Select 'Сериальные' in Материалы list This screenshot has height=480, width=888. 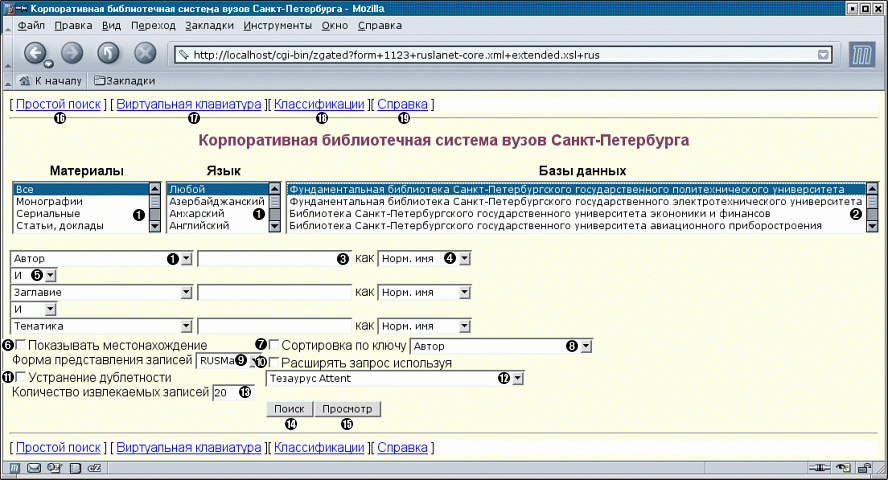tap(80, 213)
